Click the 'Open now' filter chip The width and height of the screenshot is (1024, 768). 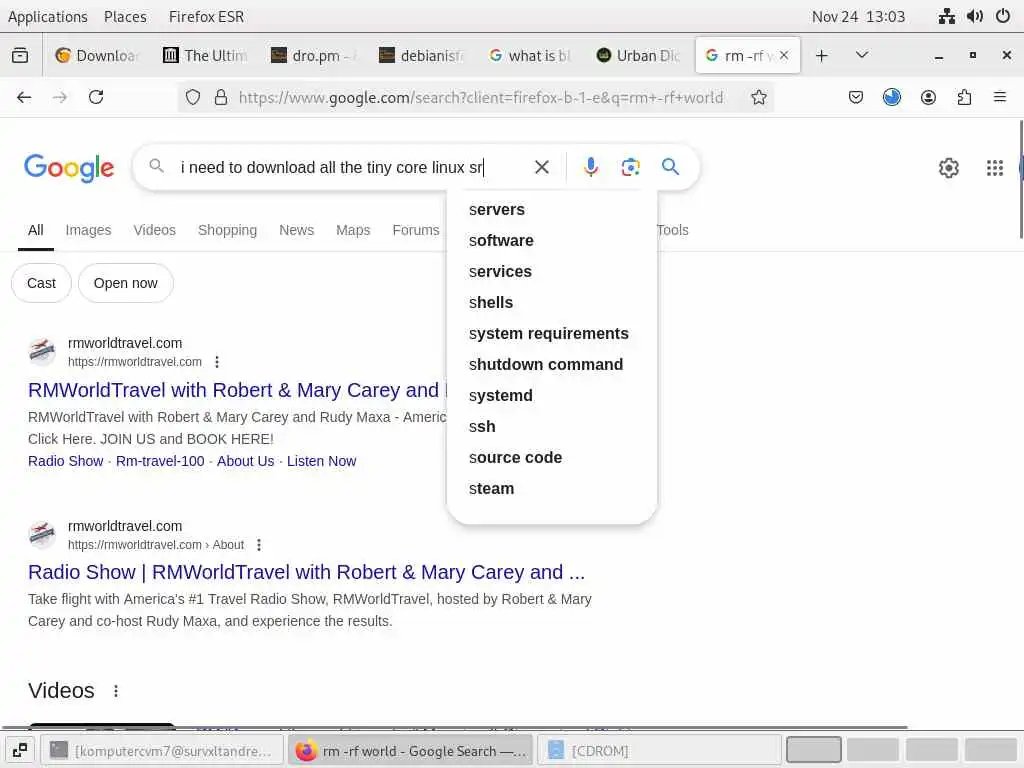point(125,283)
